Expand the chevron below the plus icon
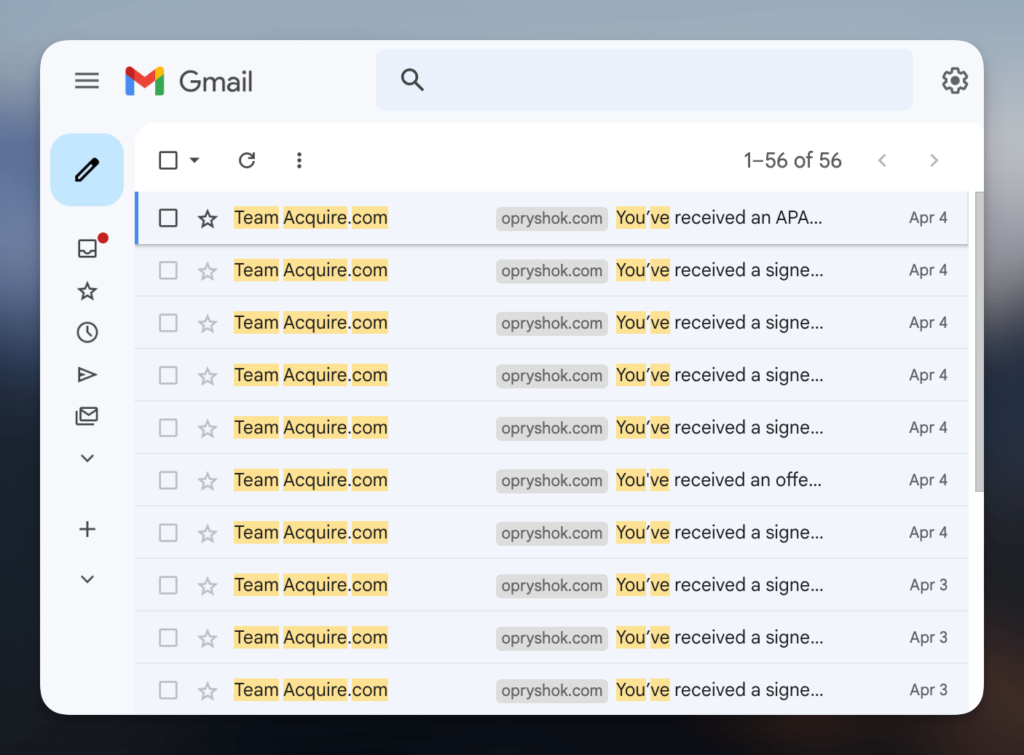1024x755 pixels. (88, 579)
